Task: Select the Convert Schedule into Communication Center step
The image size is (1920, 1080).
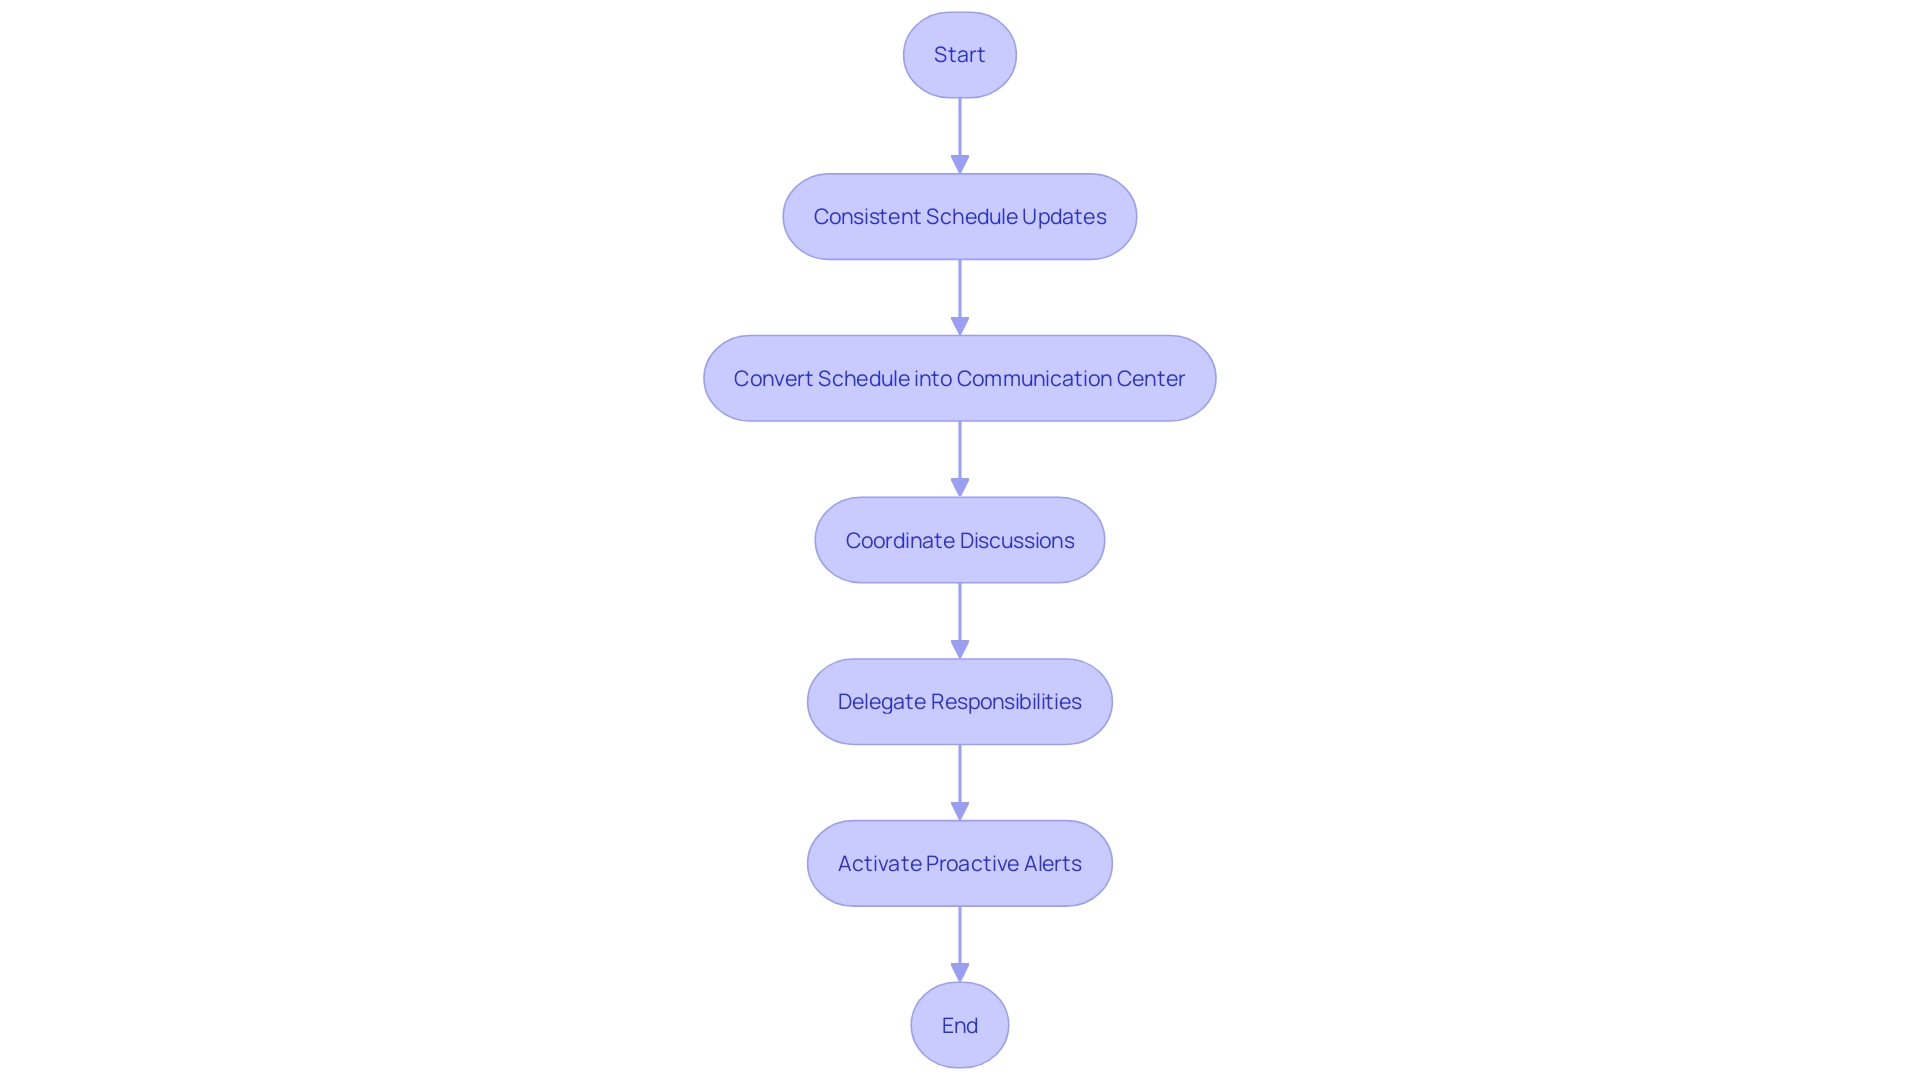Action: click(959, 377)
